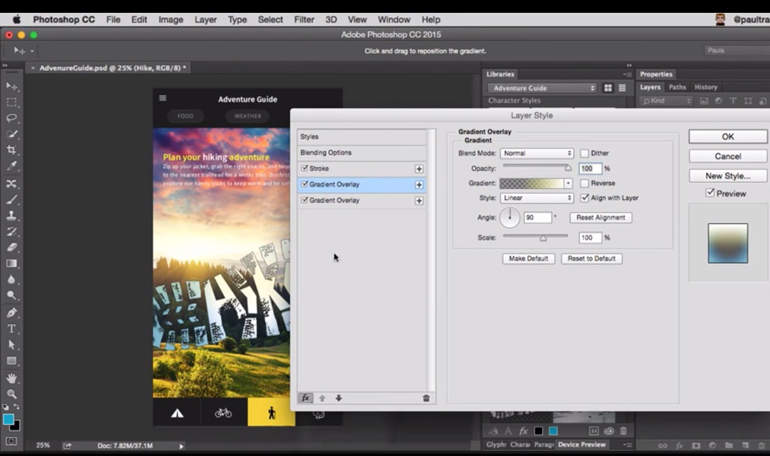770x456 pixels.
Task: Select the Lasso tool
Action: 12,118
